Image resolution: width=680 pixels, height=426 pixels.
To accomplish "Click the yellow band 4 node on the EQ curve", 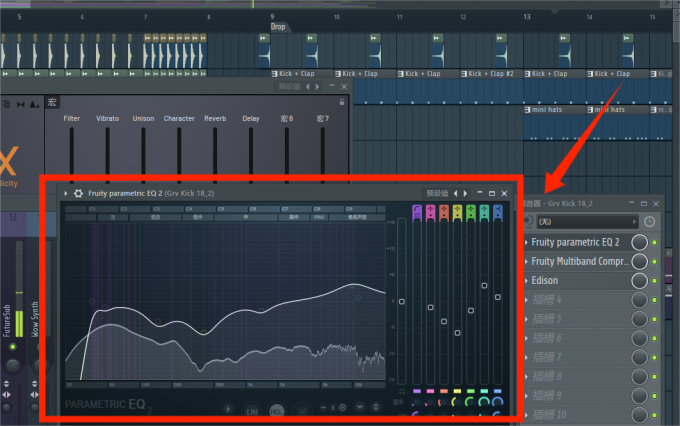I will point(203,333).
